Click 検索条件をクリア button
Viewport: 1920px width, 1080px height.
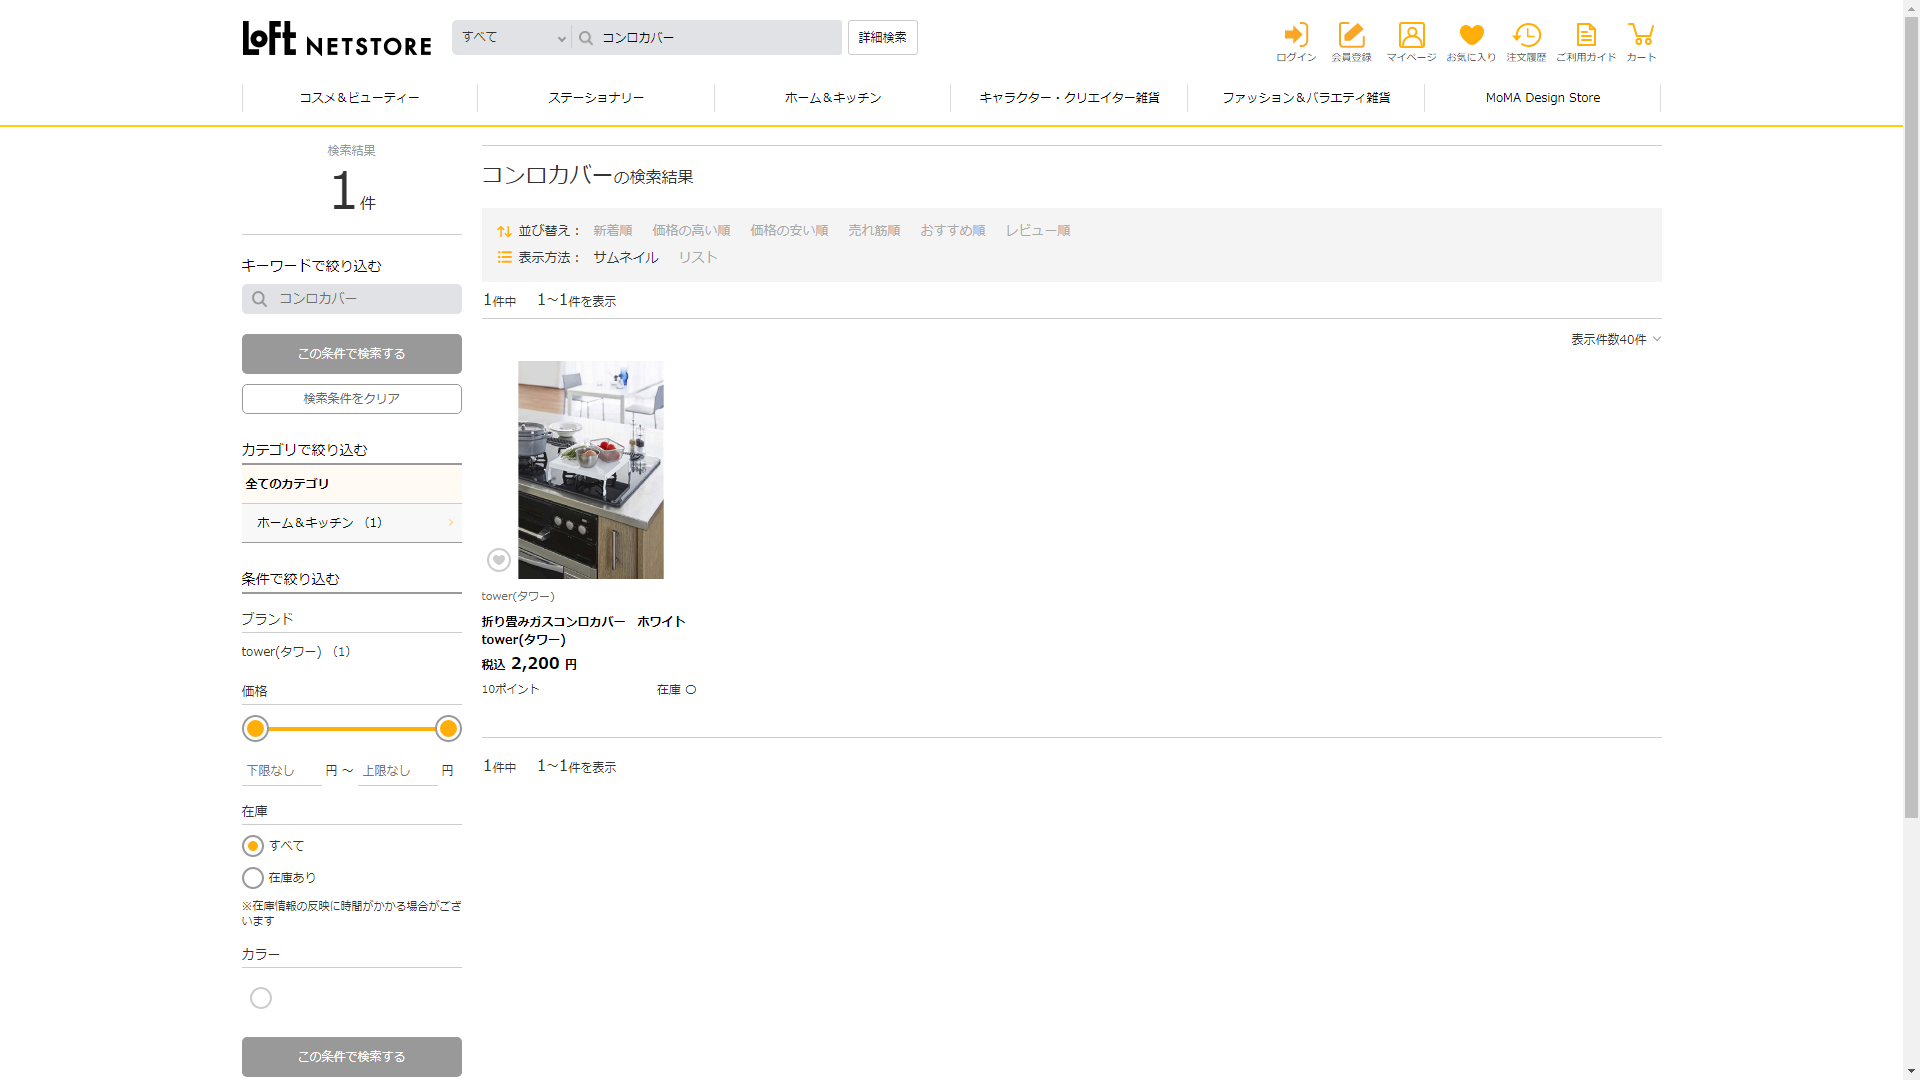pos(351,399)
